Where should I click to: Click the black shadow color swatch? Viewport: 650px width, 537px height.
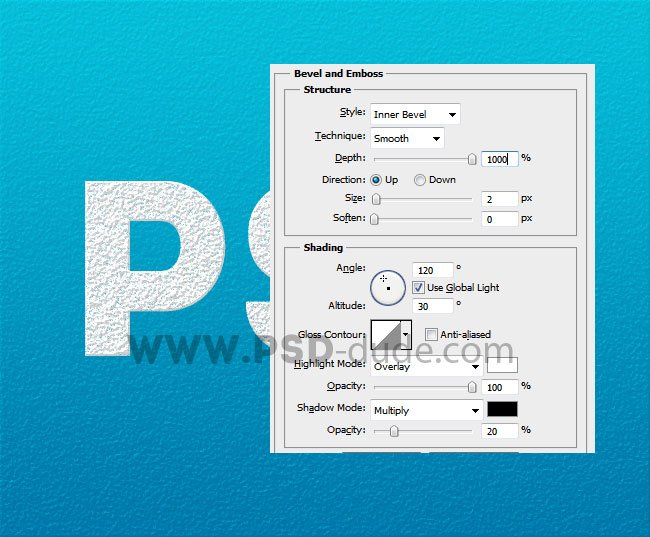click(502, 409)
